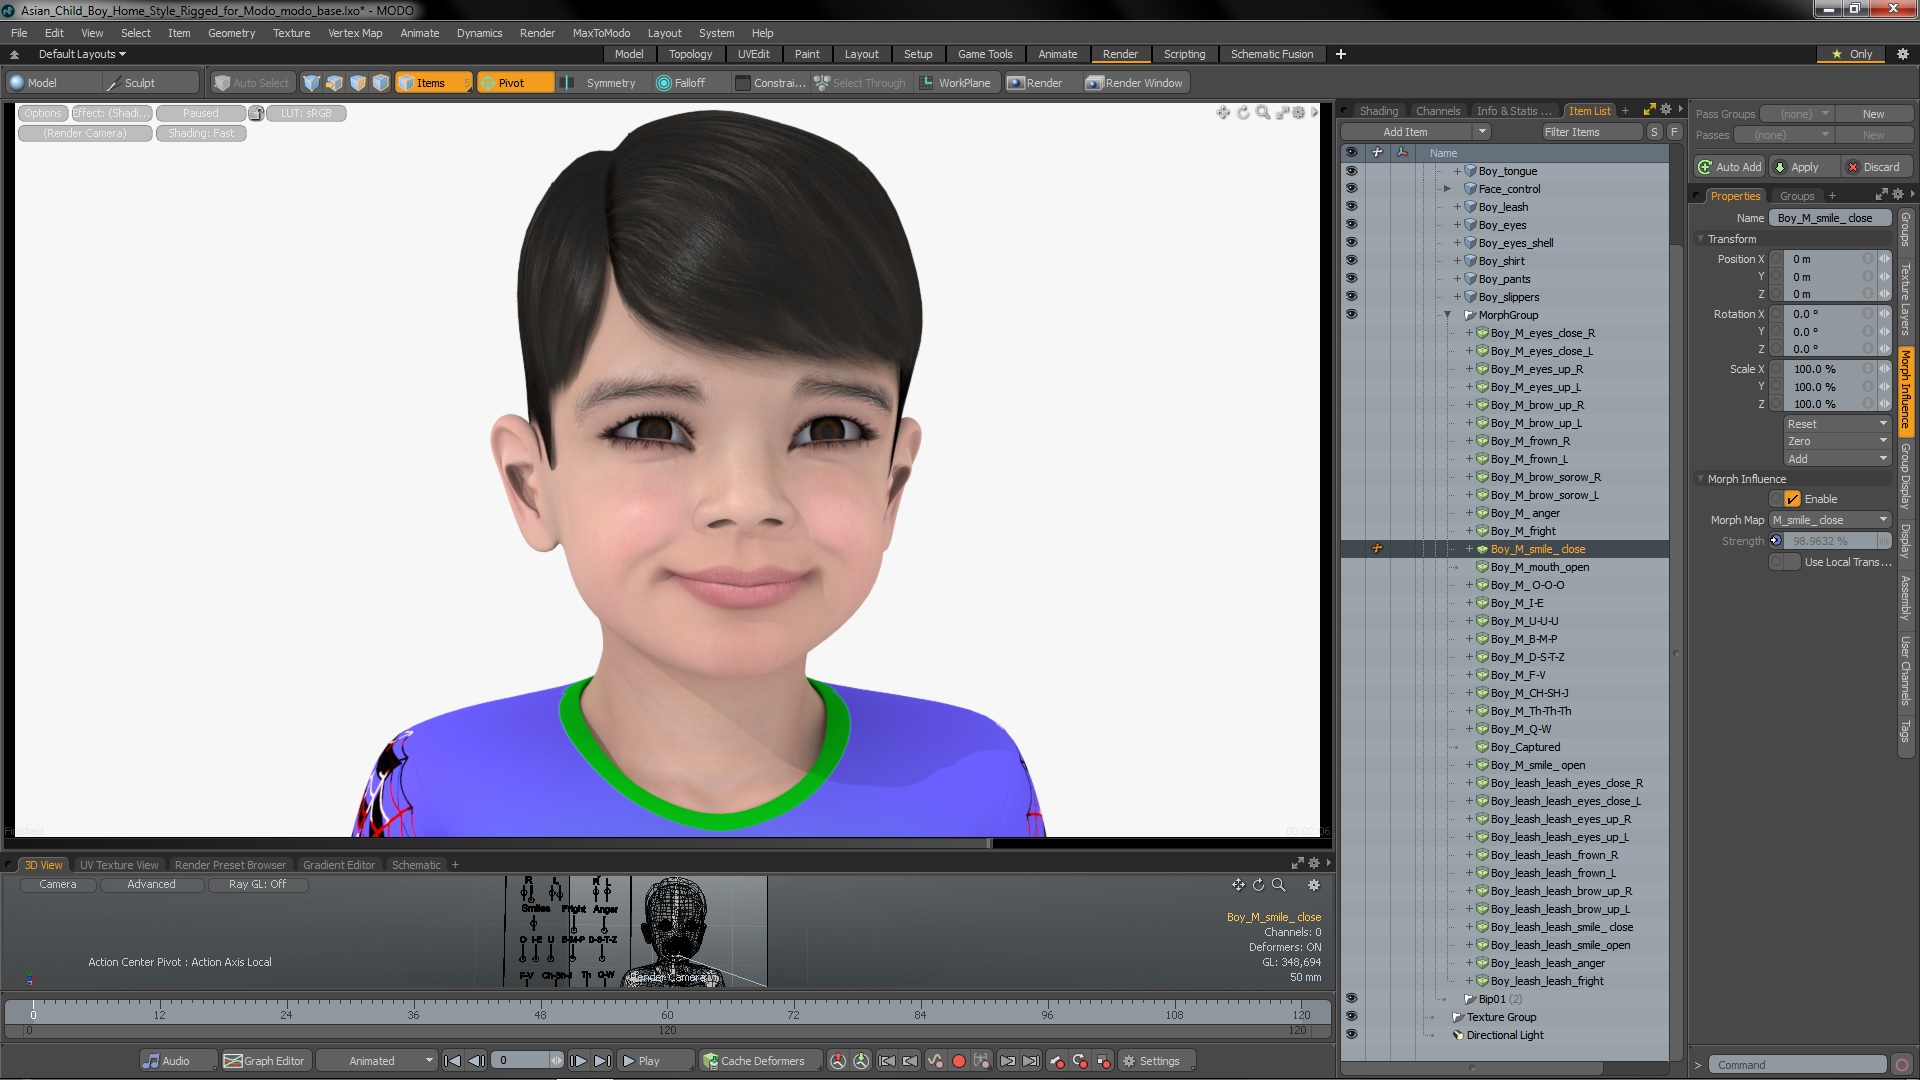Expand the Boy_tongue item
Screen dimensions: 1920x1080
coord(1457,171)
